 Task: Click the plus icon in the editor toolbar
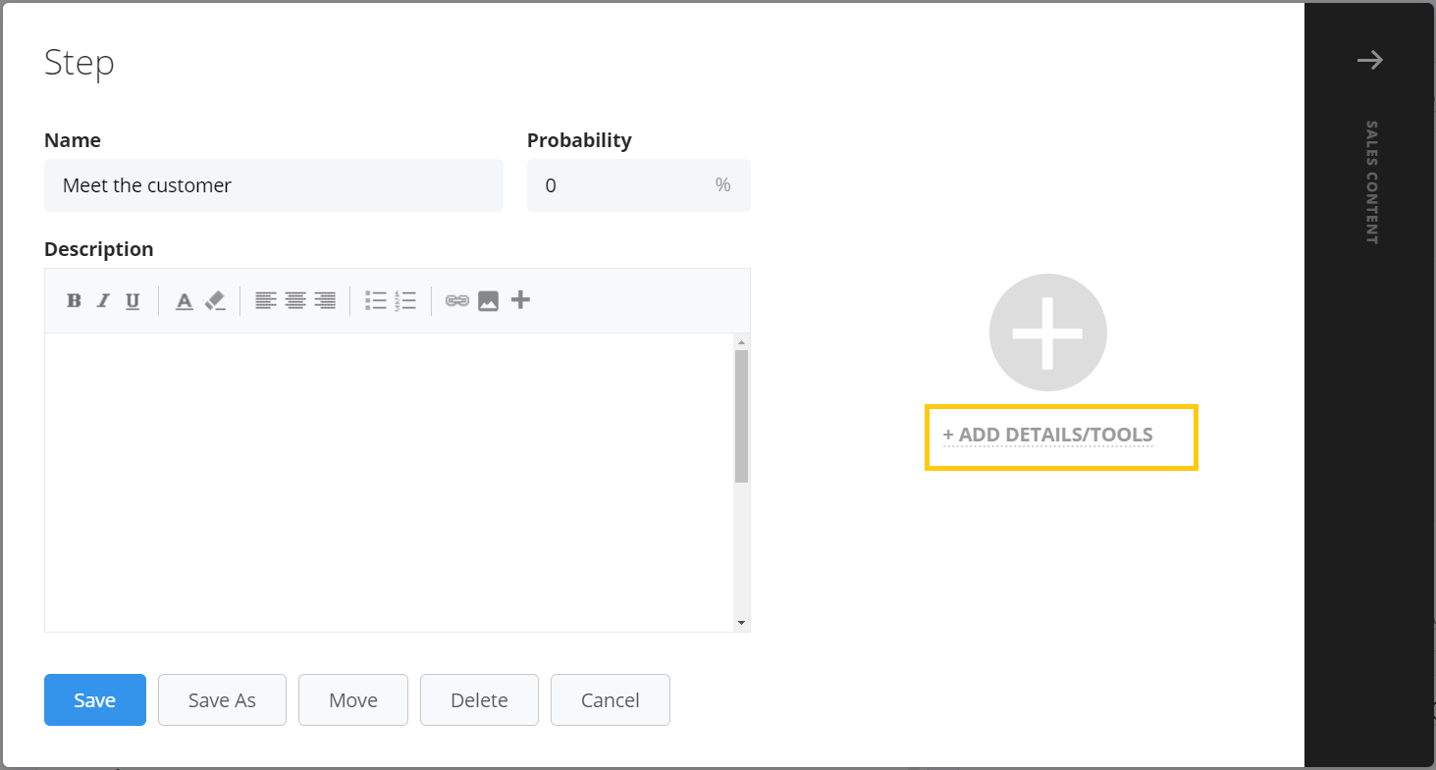point(520,299)
